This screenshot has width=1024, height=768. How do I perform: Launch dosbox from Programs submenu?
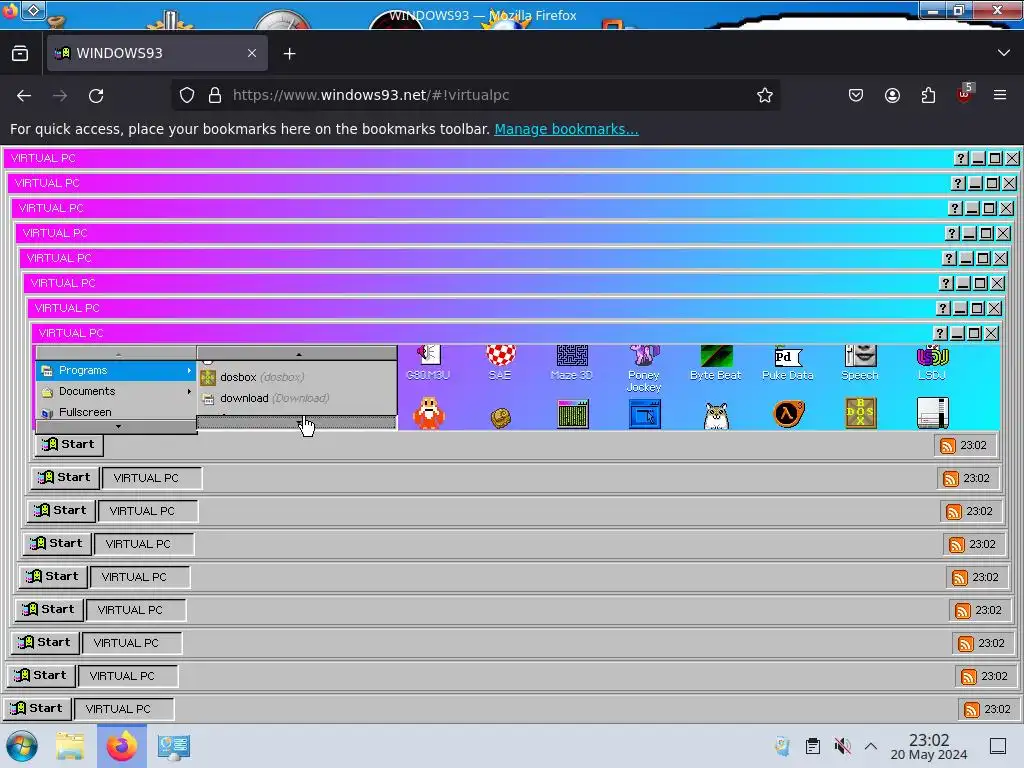click(297, 377)
